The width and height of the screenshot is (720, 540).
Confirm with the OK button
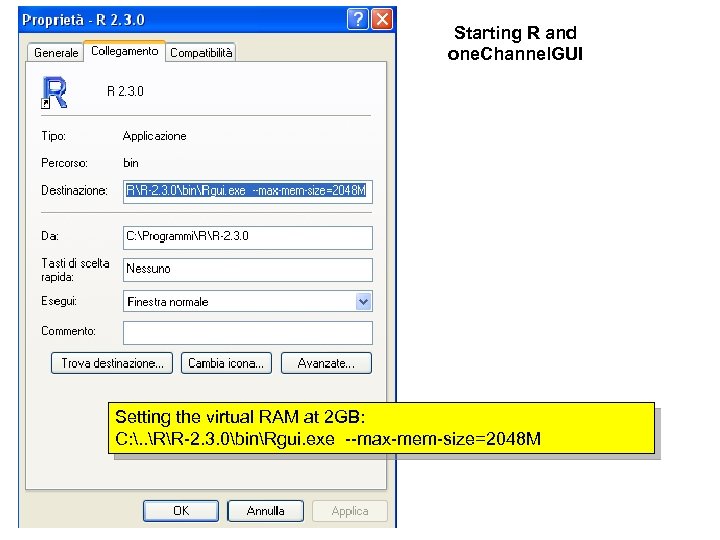coord(181,511)
